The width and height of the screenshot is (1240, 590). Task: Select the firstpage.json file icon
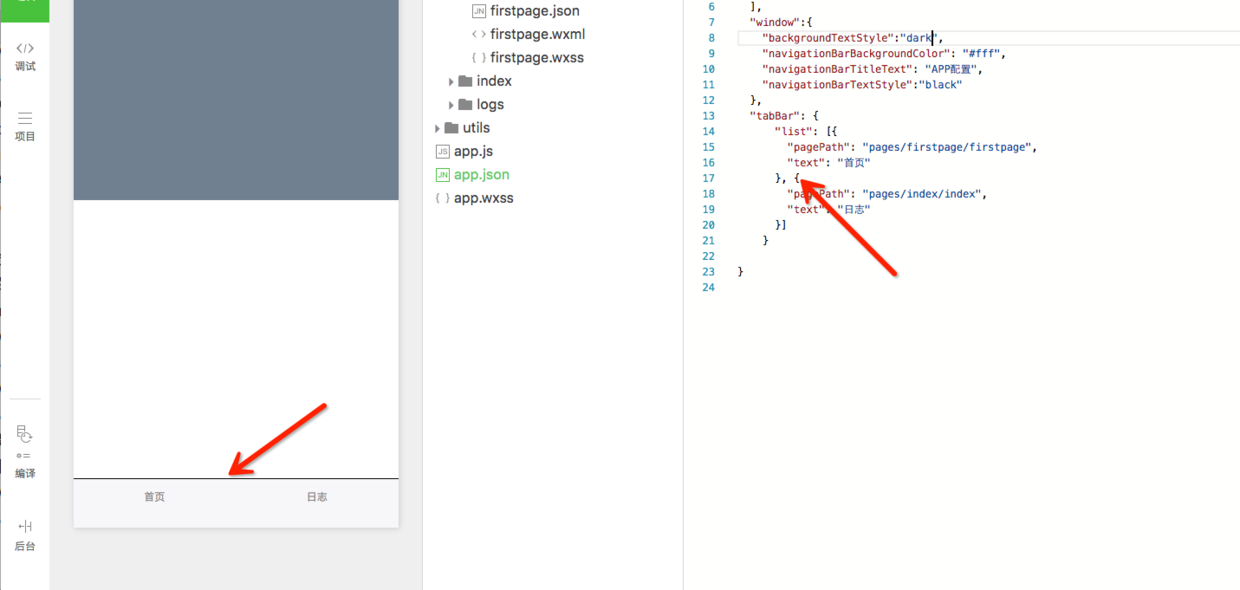[x=479, y=11]
